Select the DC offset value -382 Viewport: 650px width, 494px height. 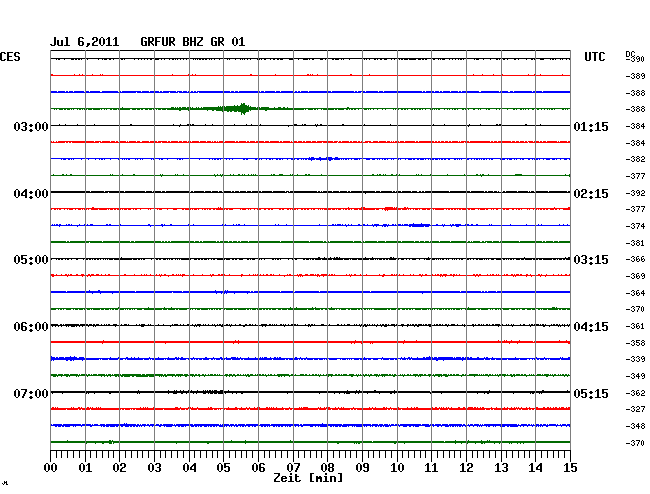635,159
